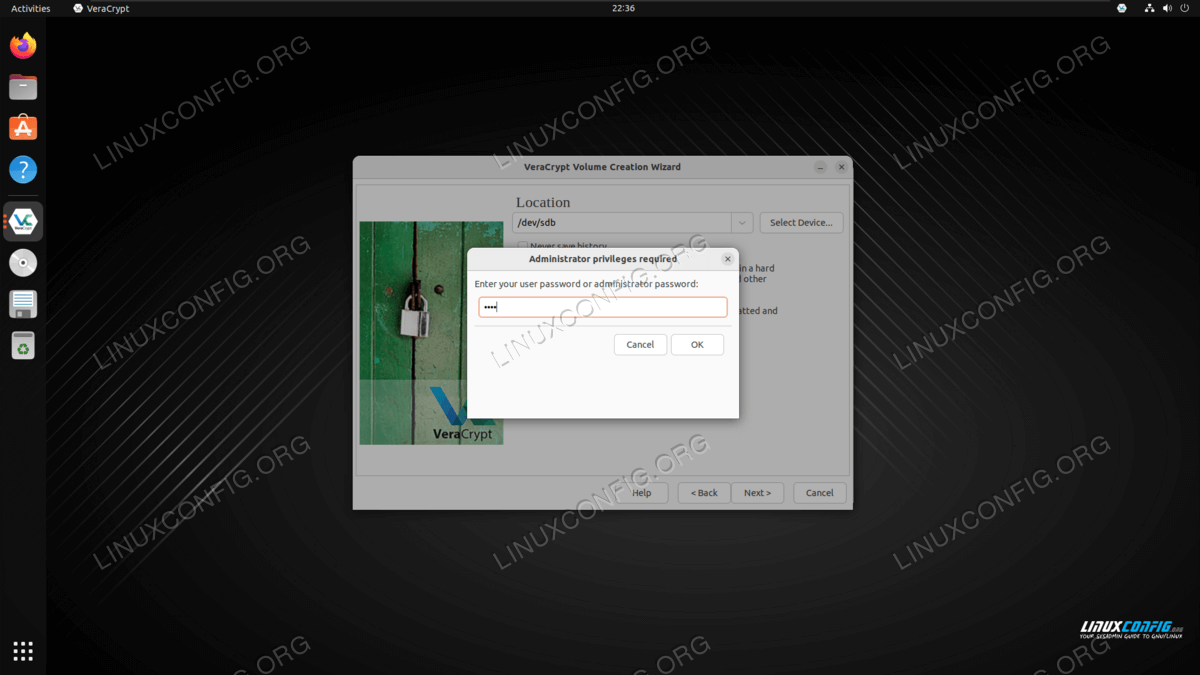
Task: Open the clock showing 22:36
Action: coord(623,8)
